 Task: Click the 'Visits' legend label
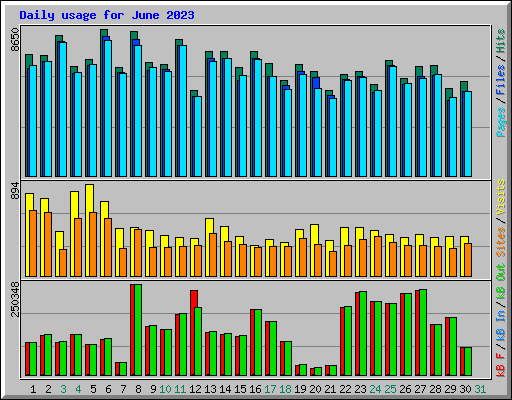(500, 197)
